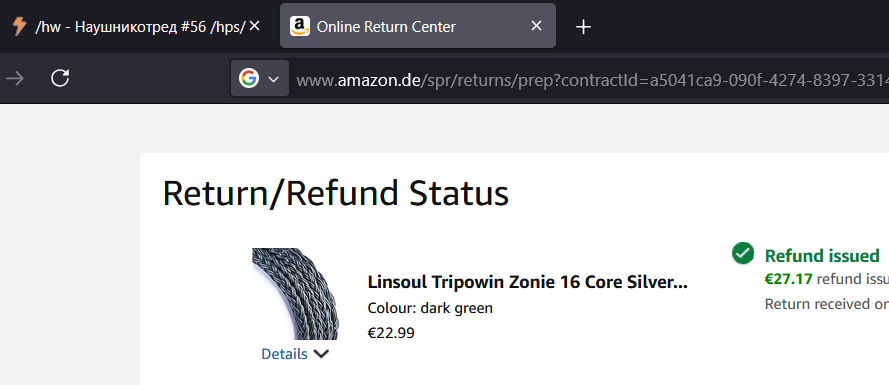Close the Online Return Center tab

click(536, 26)
